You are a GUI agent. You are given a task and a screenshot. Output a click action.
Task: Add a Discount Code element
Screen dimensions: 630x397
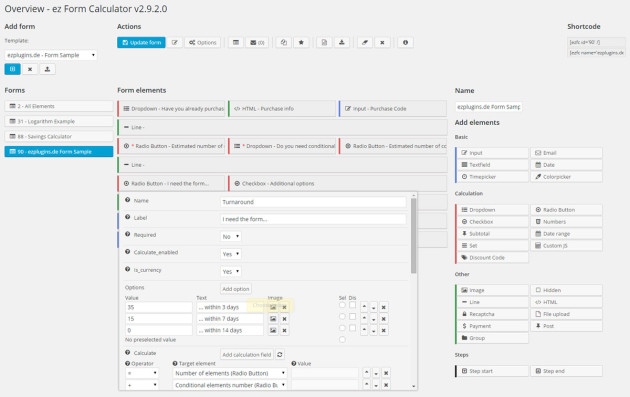pos(492,258)
